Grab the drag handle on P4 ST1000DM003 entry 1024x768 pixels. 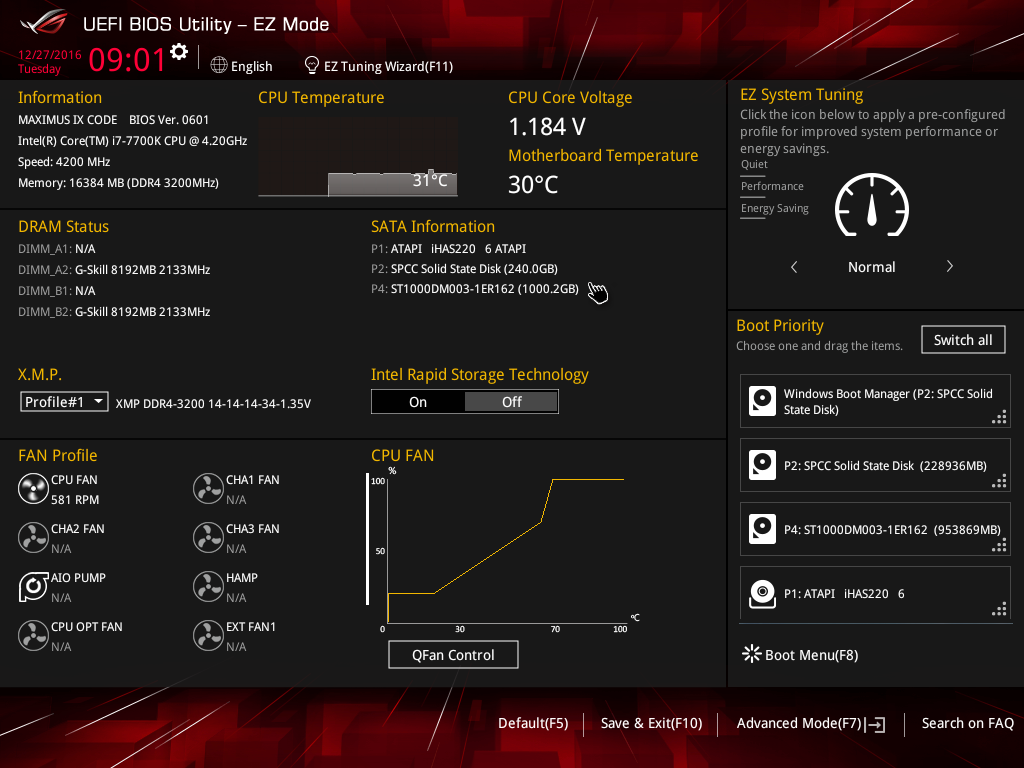click(999, 545)
